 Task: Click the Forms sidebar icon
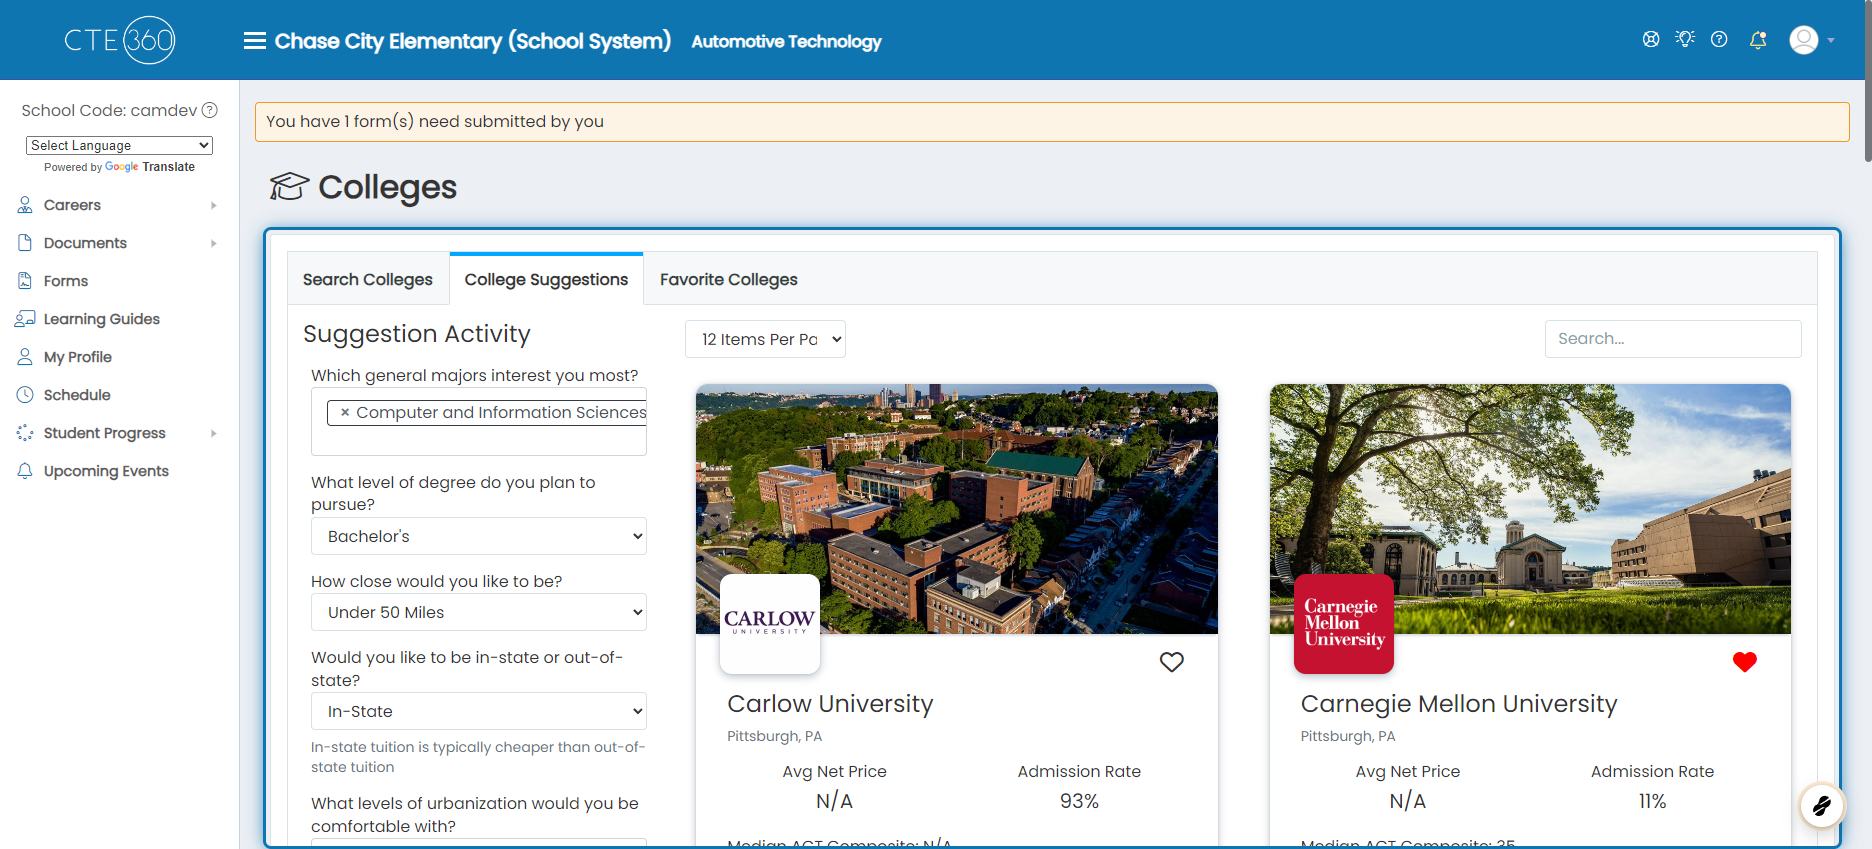coord(25,281)
